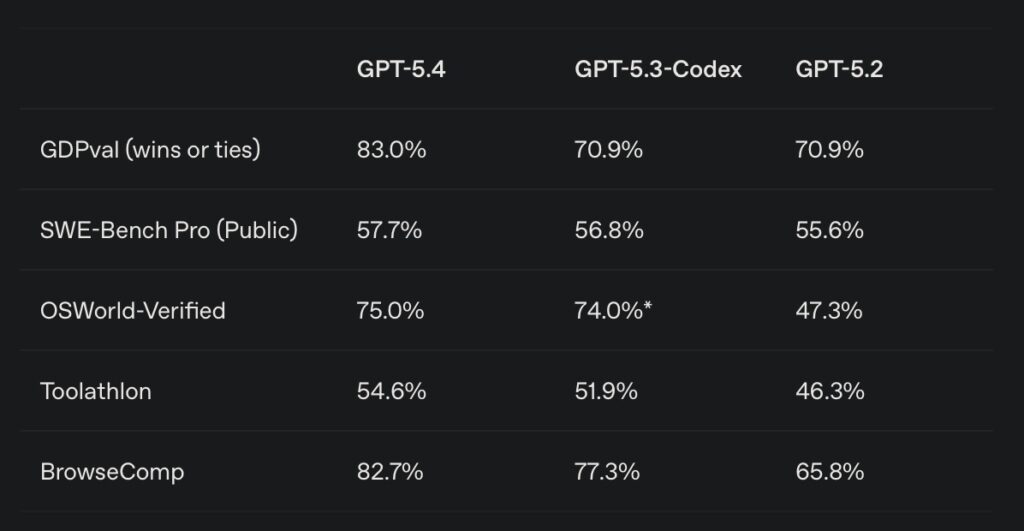The image size is (1024, 531).
Task: Click the 54.6% Toolathlon score
Action: pyautogui.click(x=391, y=391)
